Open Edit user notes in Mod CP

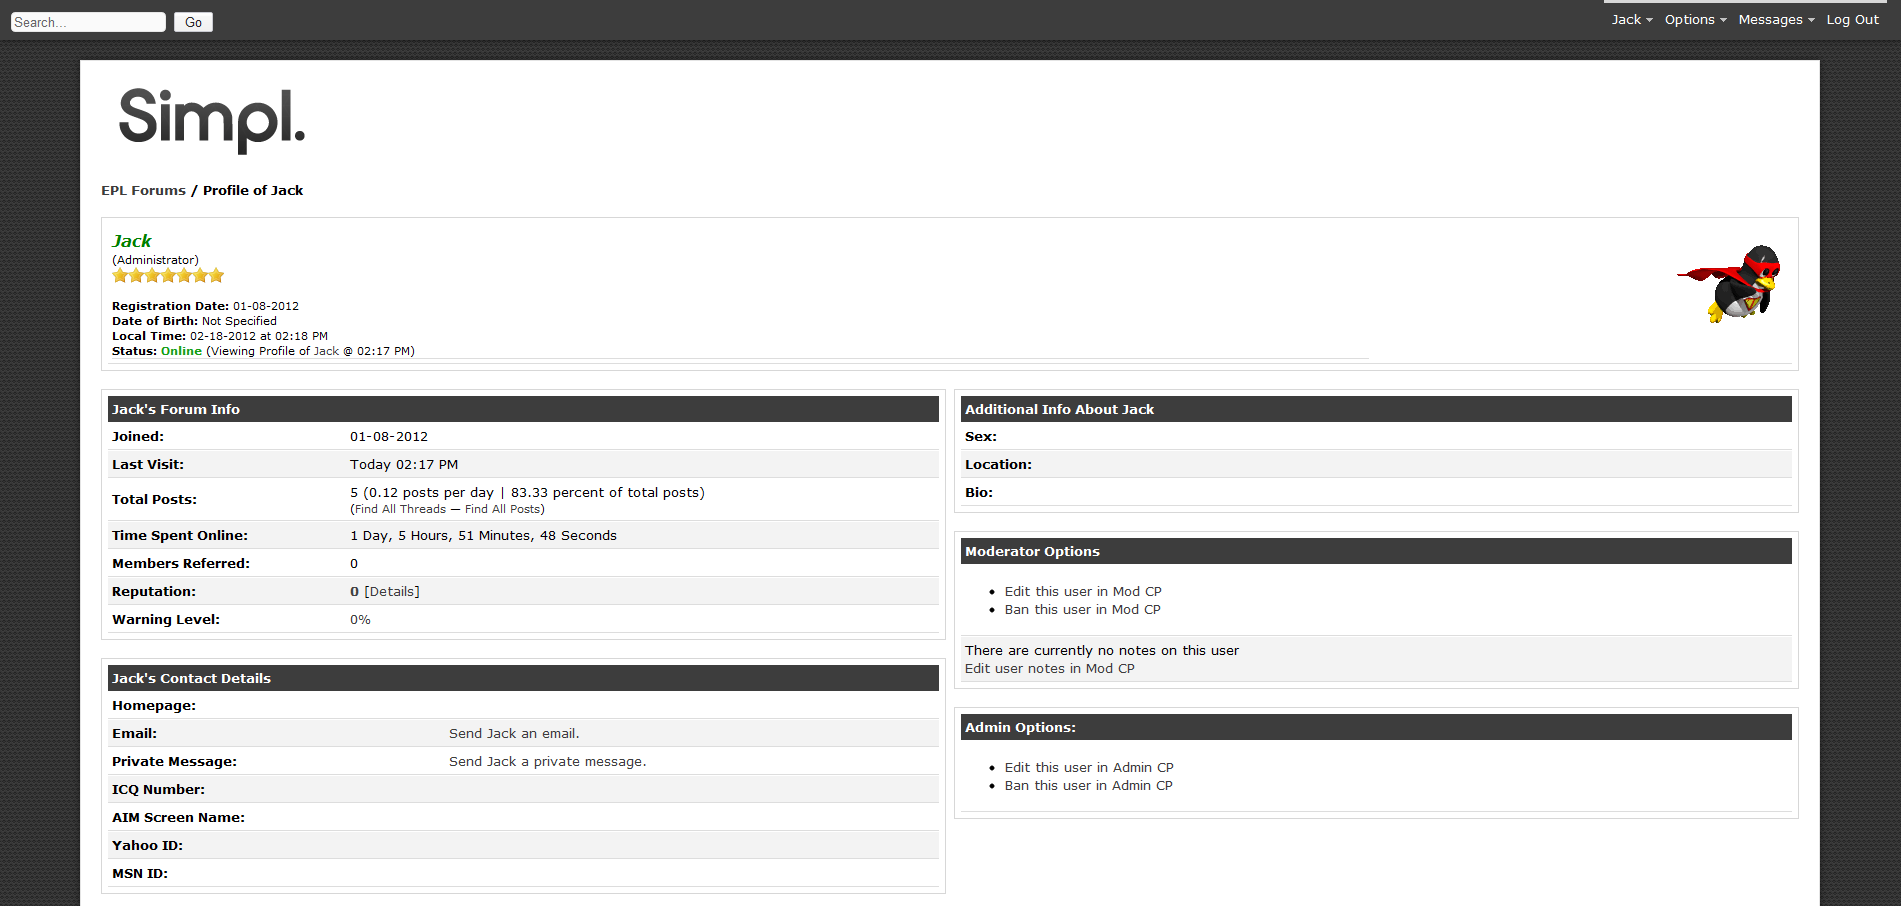tap(1049, 669)
